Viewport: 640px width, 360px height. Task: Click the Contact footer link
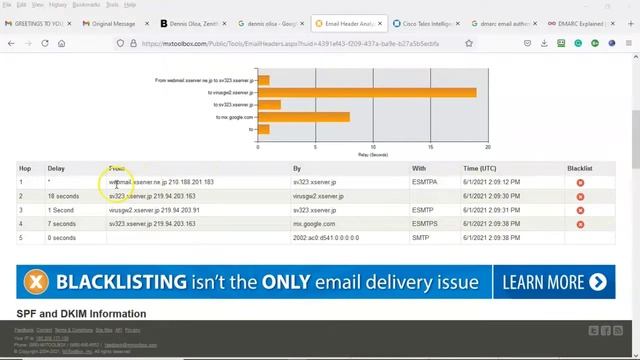click(44, 330)
